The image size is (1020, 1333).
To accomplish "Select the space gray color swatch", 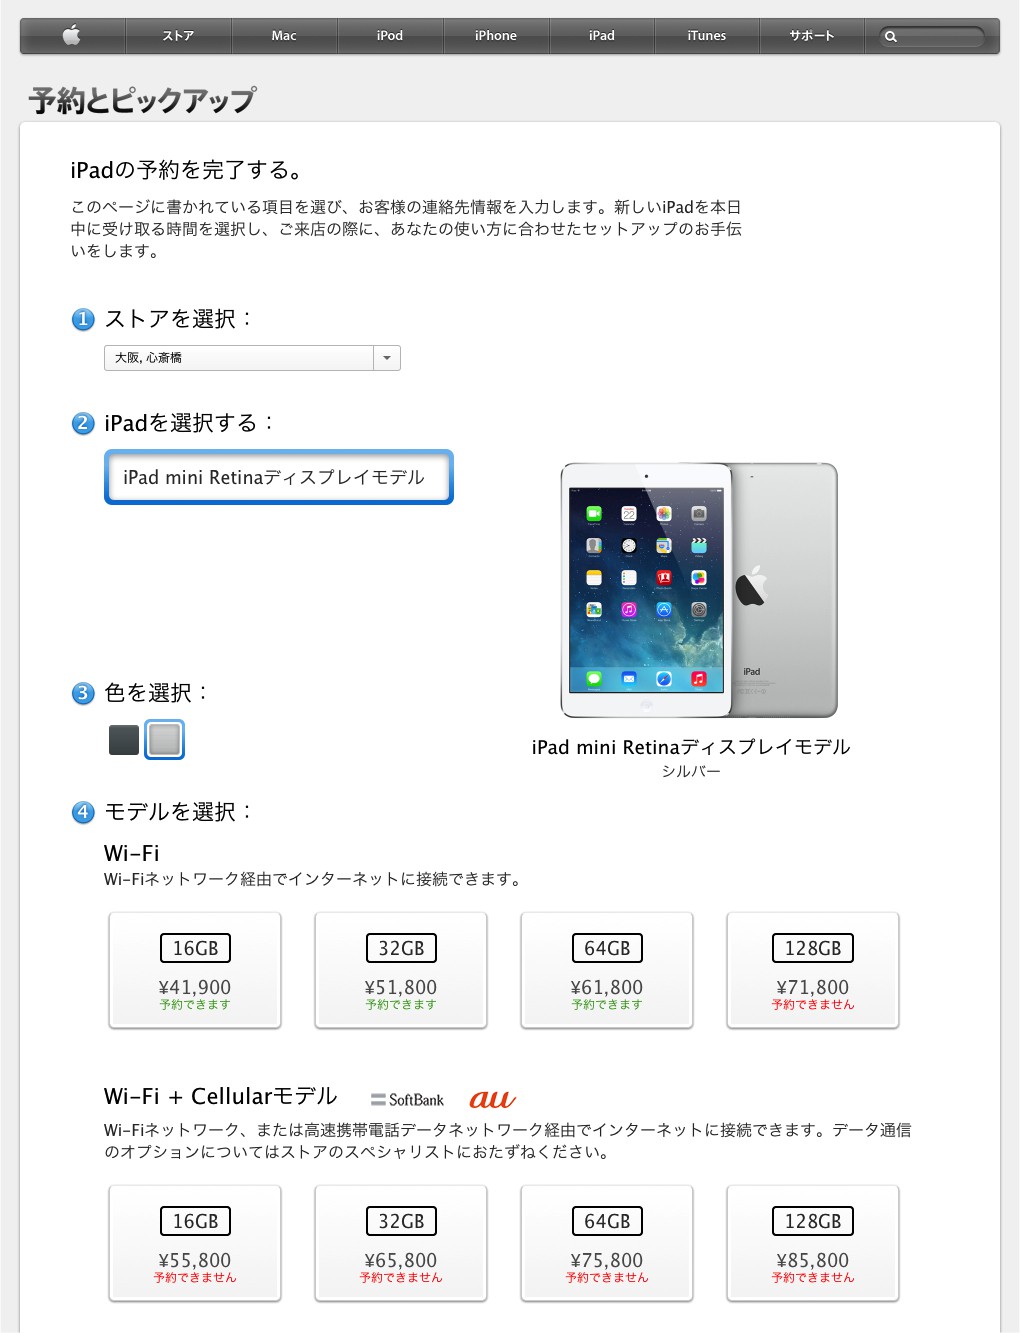I will point(124,740).
